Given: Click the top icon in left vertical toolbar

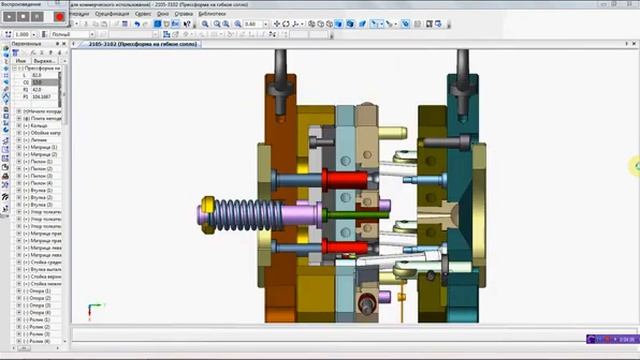Looking at the screenshot, I should 5,48.
